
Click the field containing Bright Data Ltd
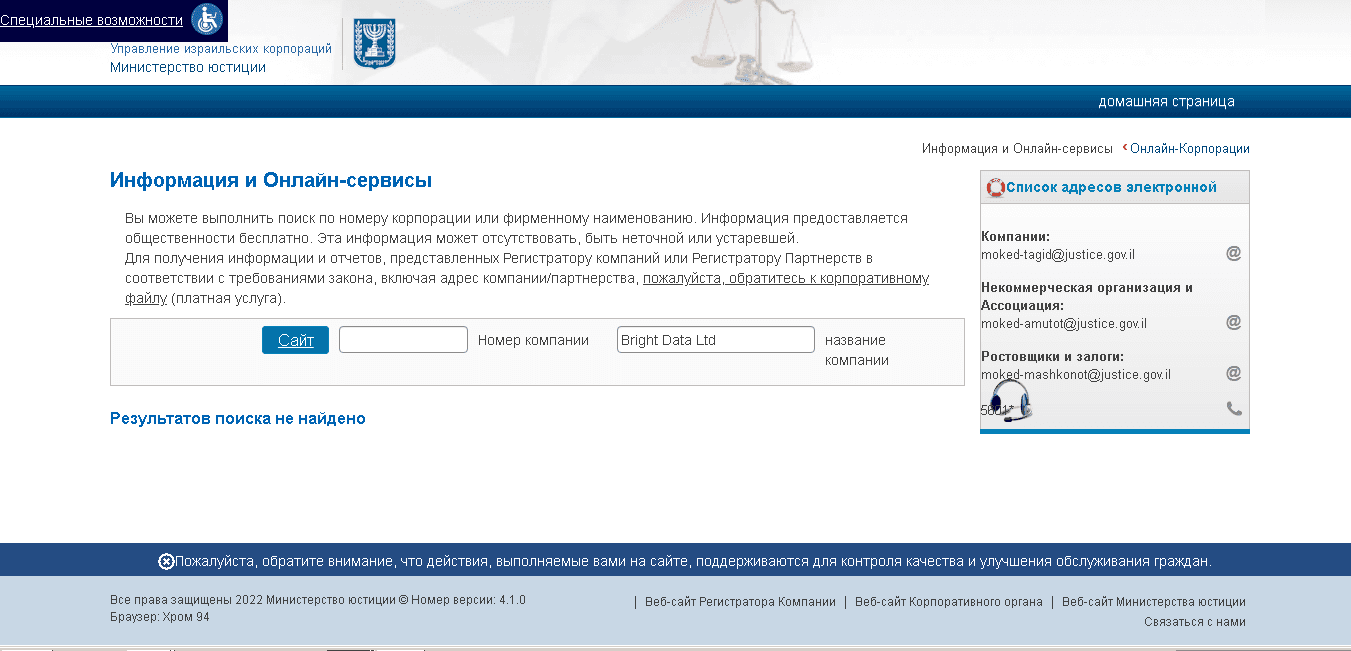(x=715, y=339)
